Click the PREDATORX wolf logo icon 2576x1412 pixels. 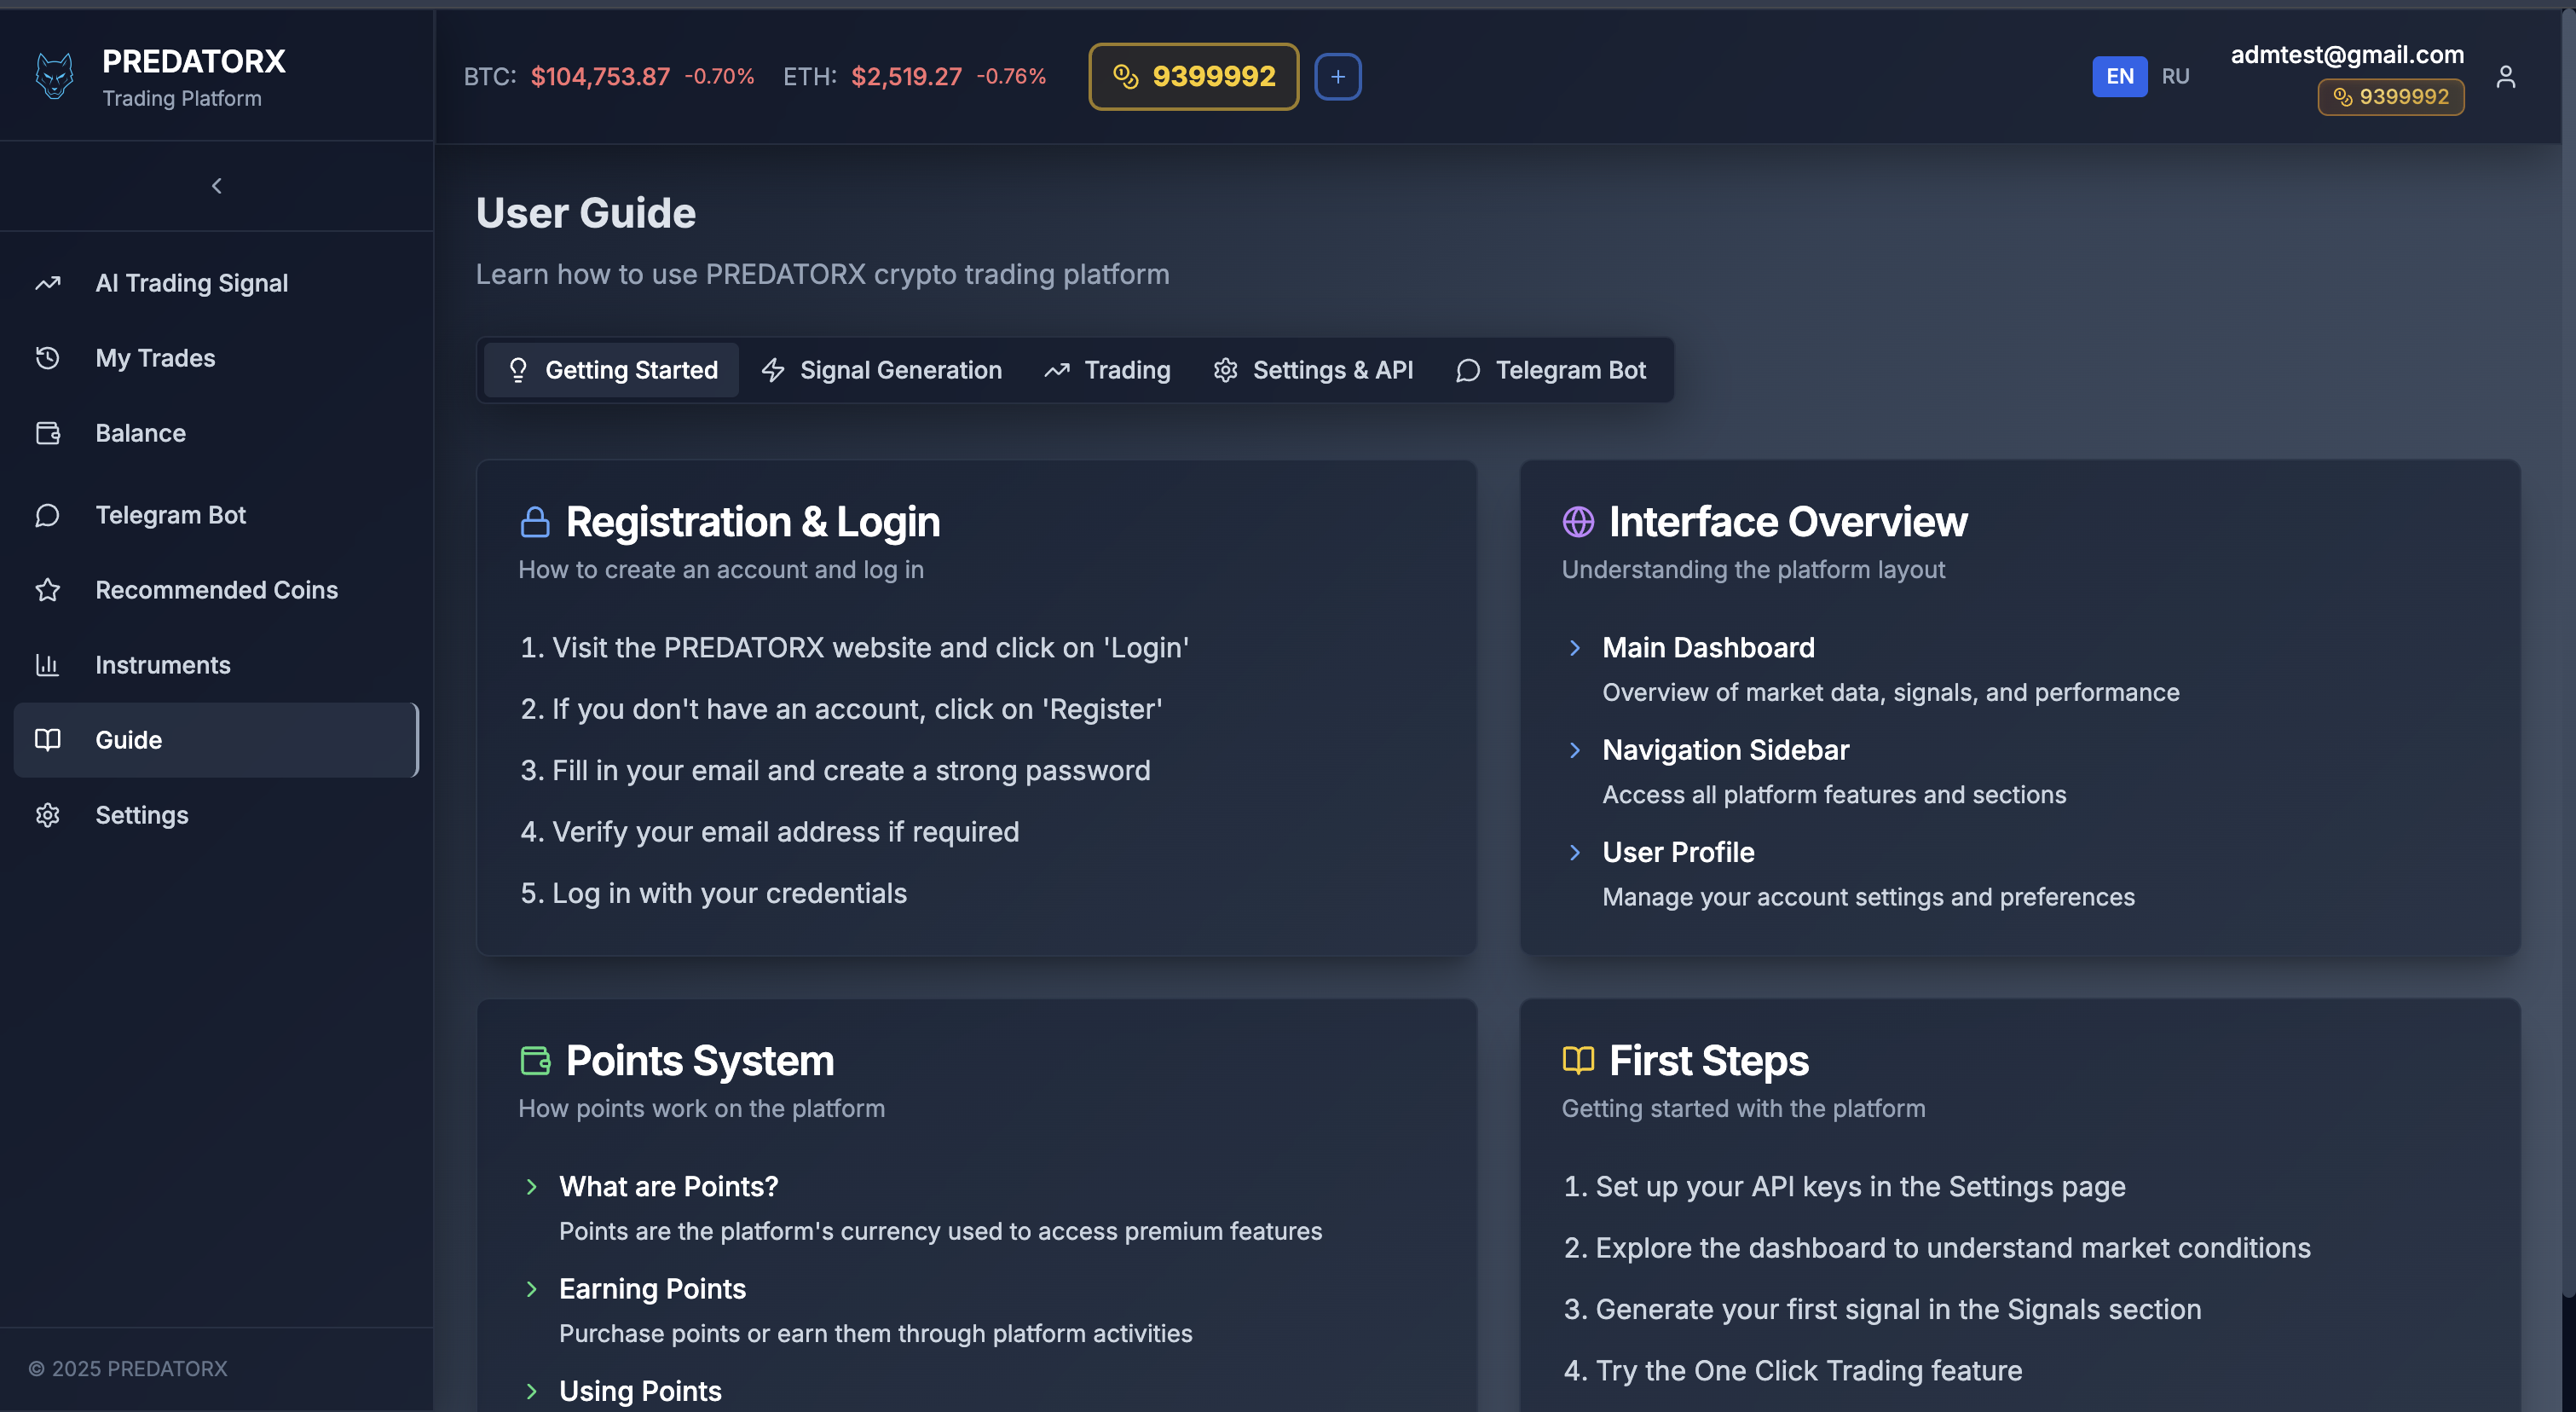tap(54, 76)
